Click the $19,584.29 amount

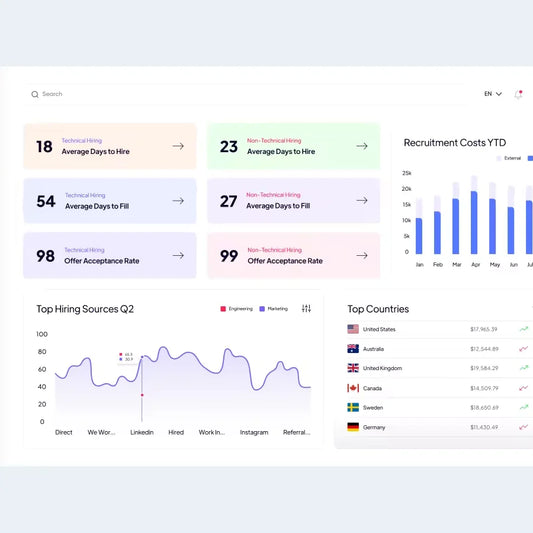pyautogui.click(x=484, y=368)
